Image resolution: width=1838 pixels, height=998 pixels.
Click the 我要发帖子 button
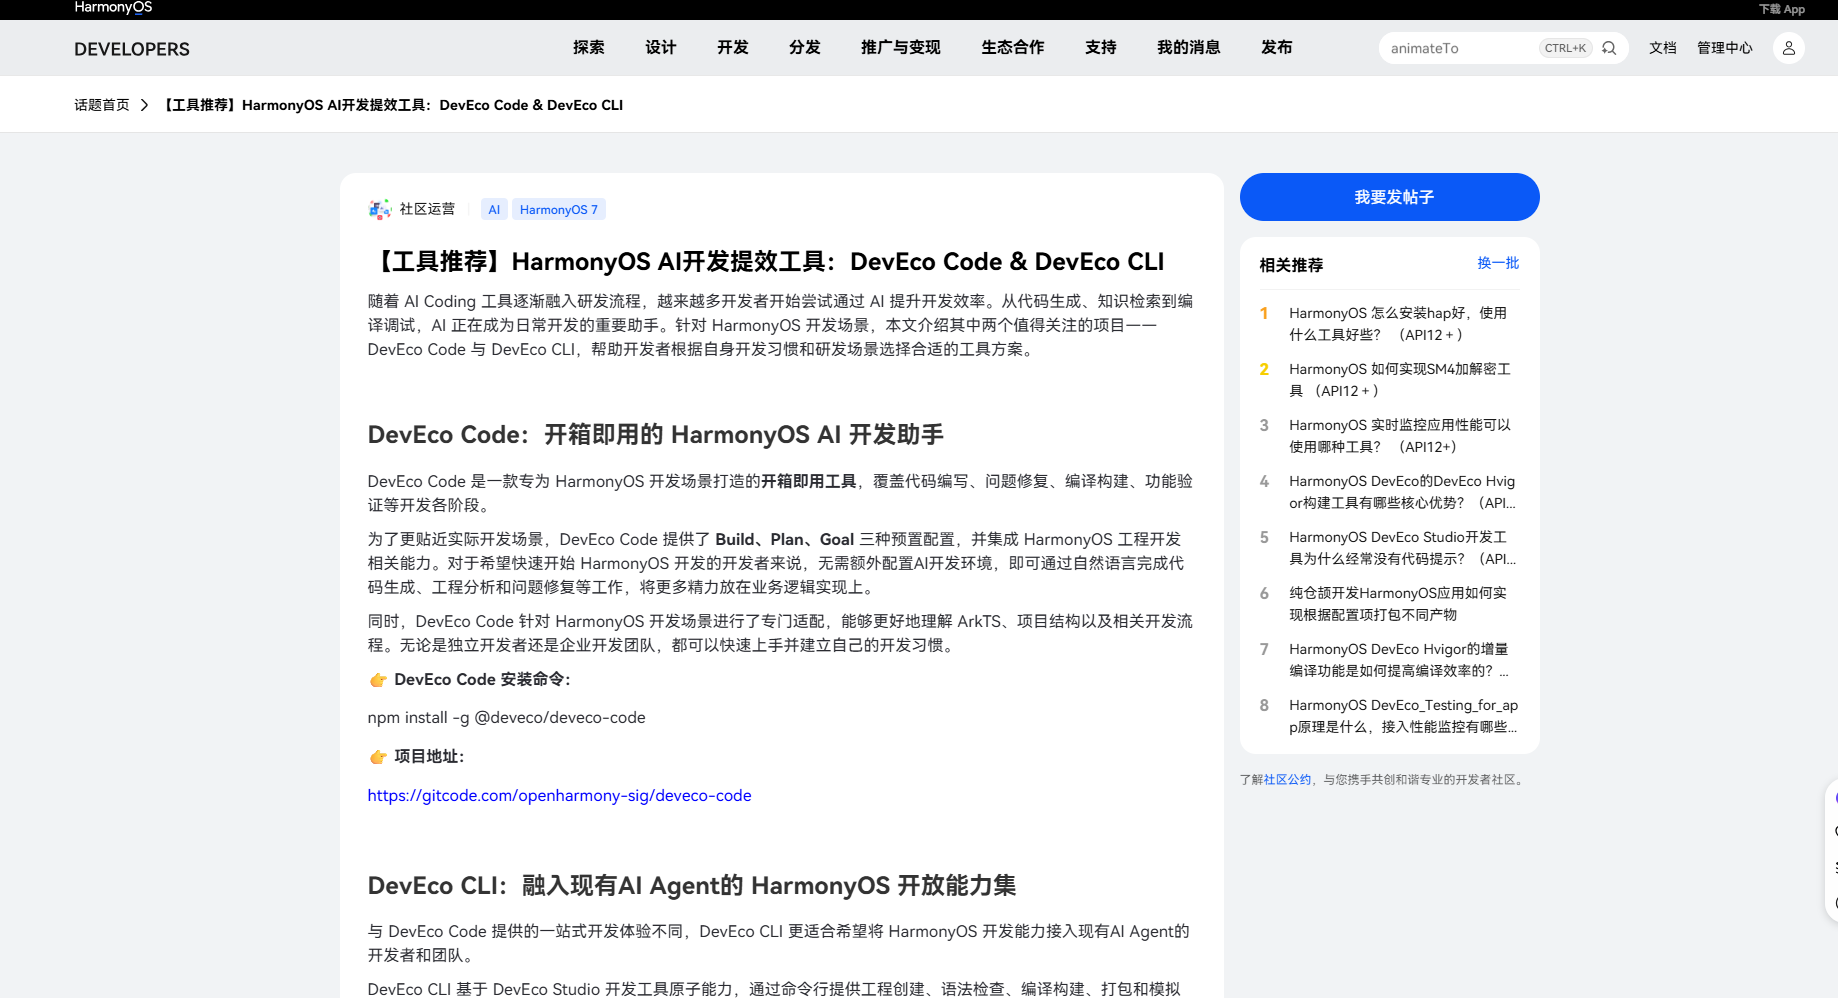(x=1390, y=197)
